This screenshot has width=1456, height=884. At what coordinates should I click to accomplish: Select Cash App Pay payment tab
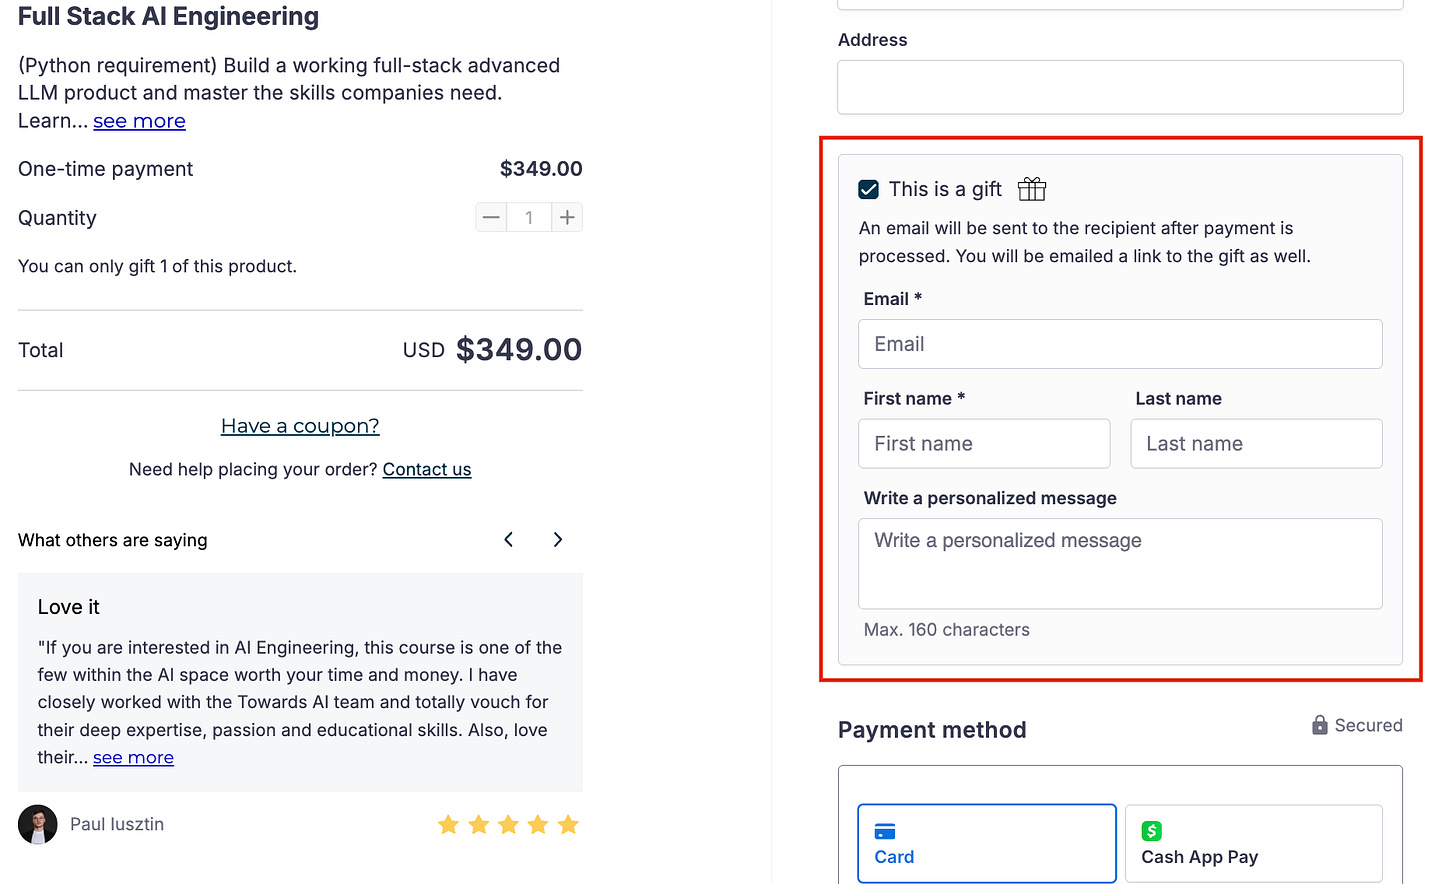[x=1253, y=843]
